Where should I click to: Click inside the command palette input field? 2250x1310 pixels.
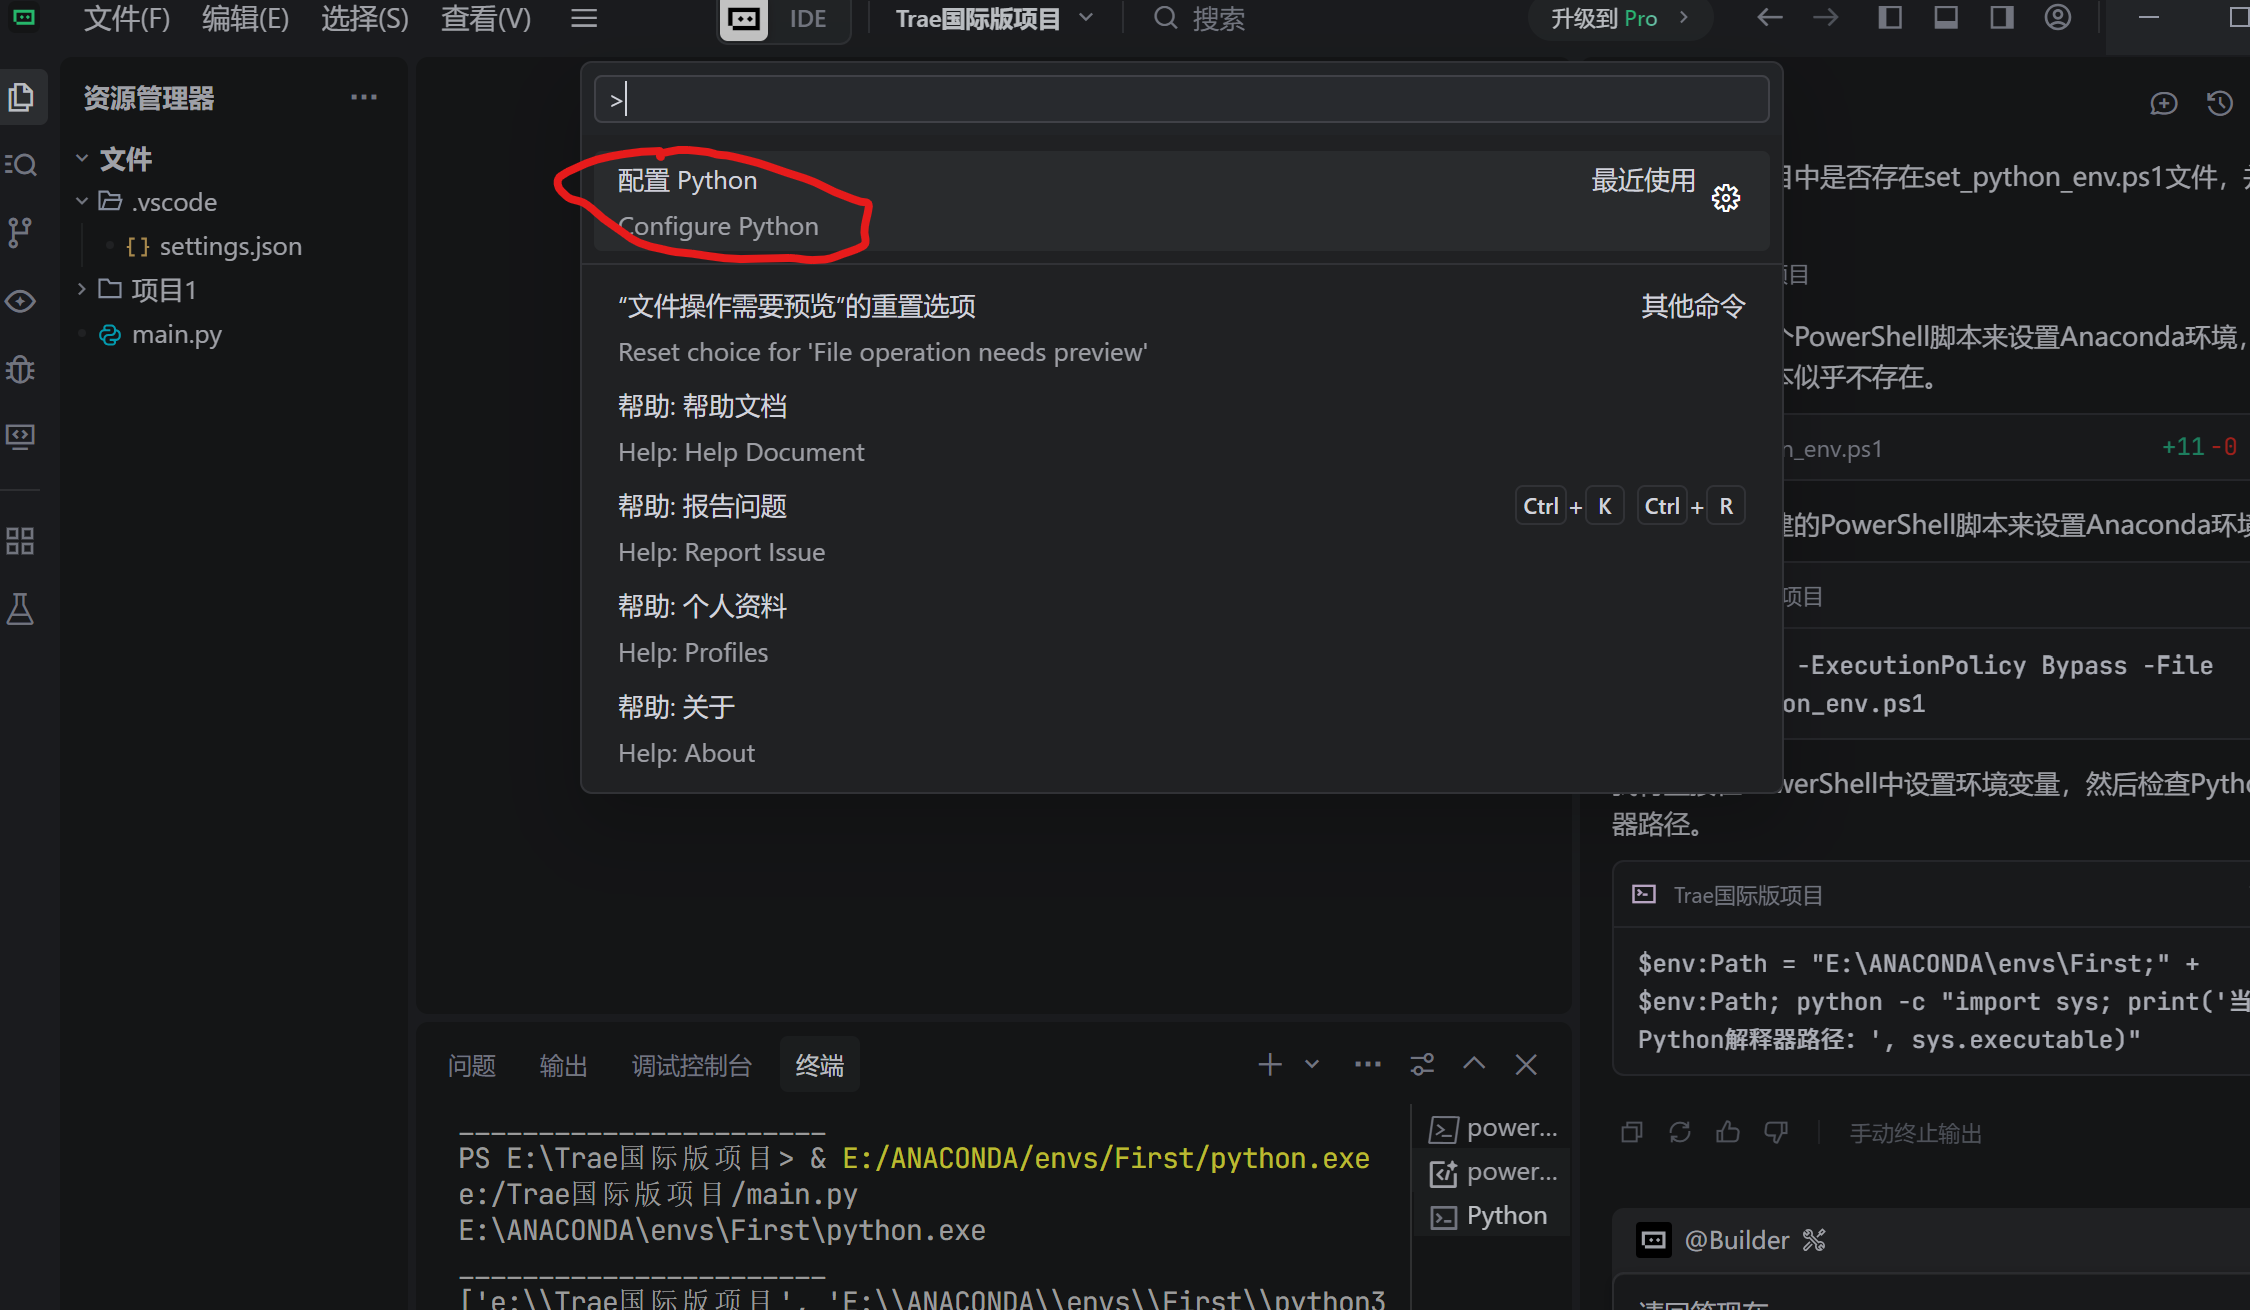tap(1180, 98)
